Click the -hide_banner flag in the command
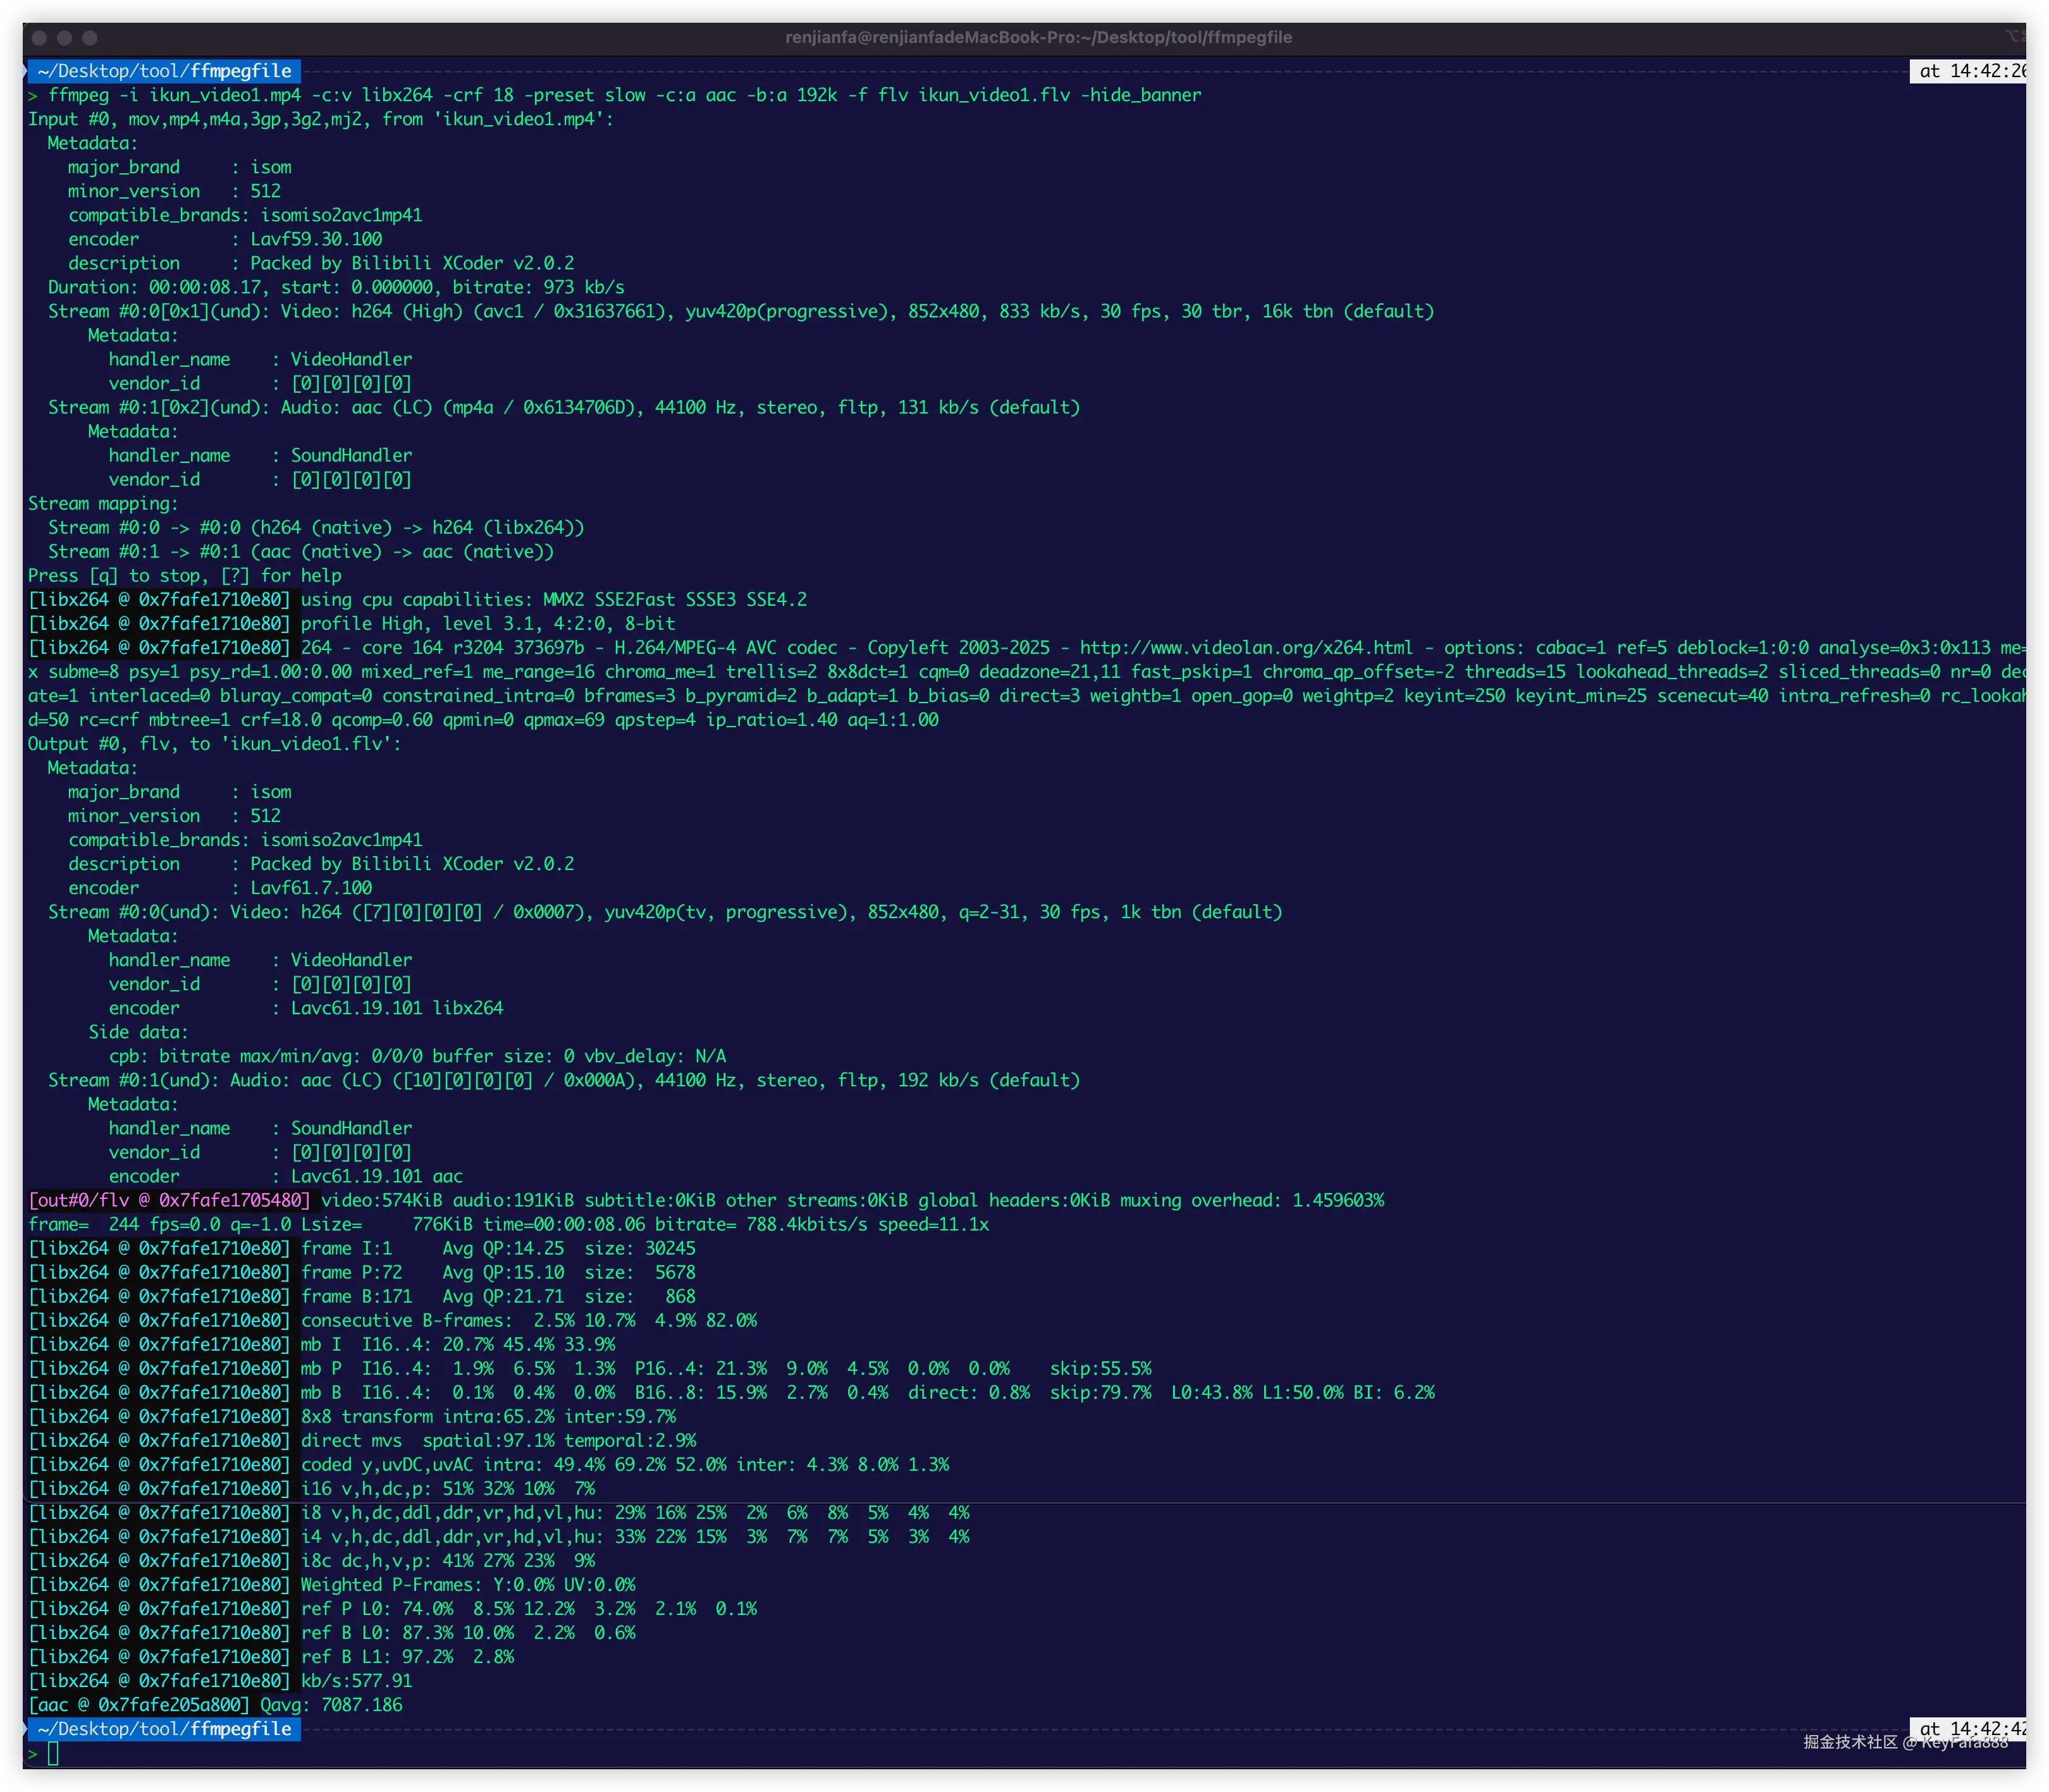 pyautogui.click(x=1140, y=95)
